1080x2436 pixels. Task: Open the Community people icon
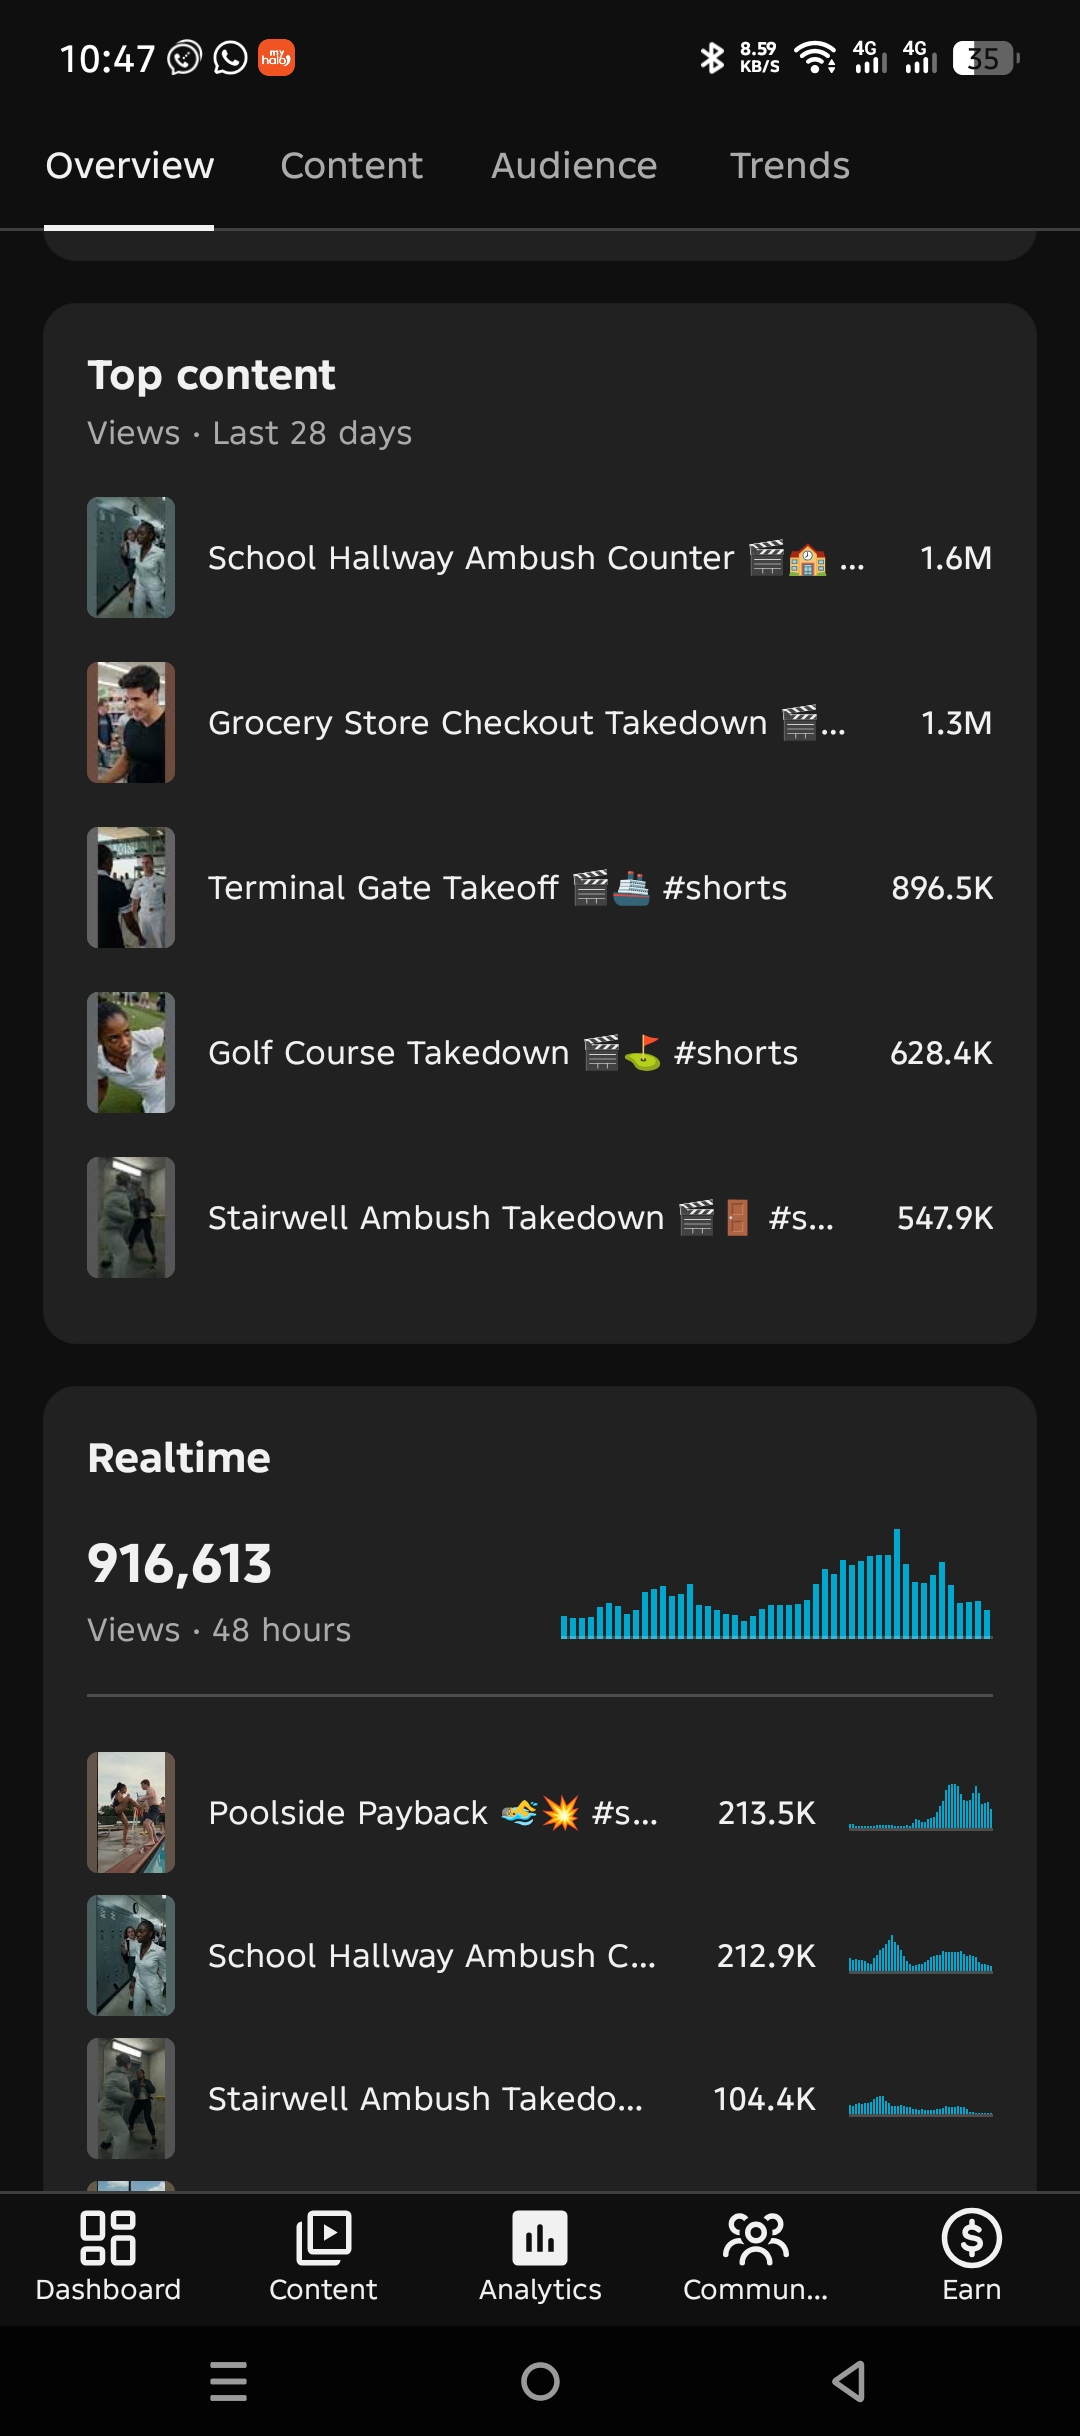click(x=756, y=2237)
